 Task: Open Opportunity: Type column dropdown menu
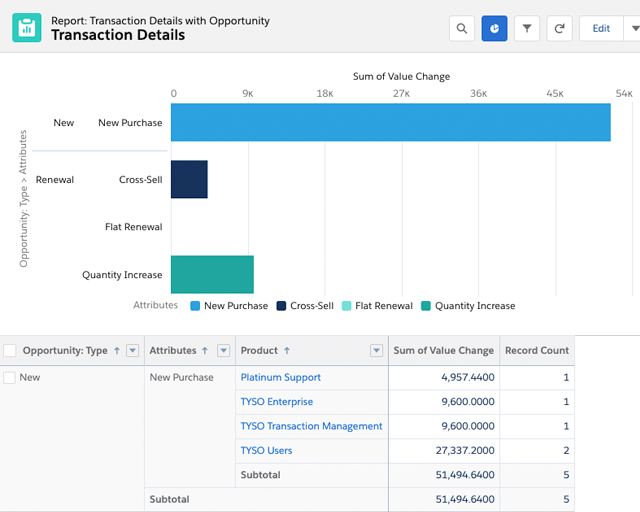pos(133,351)
